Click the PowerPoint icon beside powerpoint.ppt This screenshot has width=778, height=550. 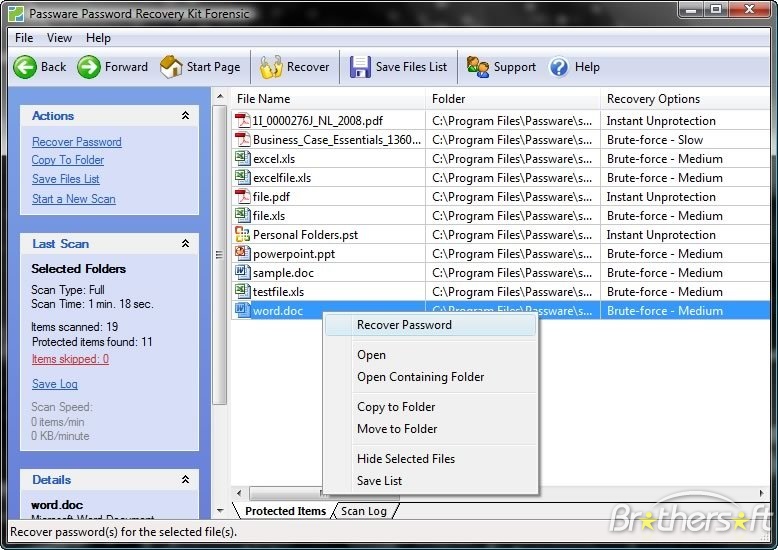(x=242, y=253)
